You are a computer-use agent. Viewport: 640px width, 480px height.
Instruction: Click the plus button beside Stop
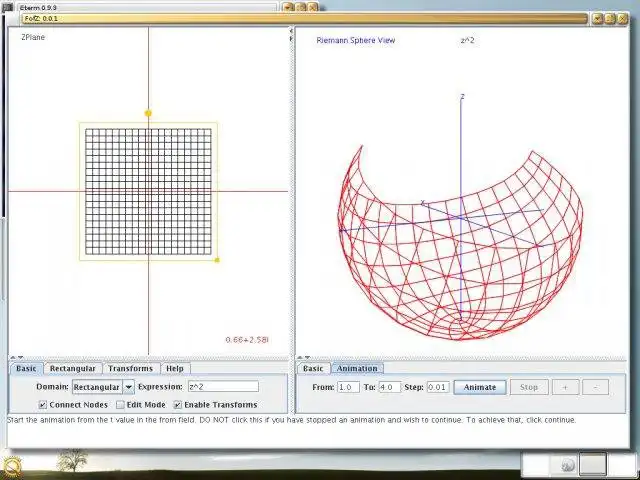click(x=565, y=387)
